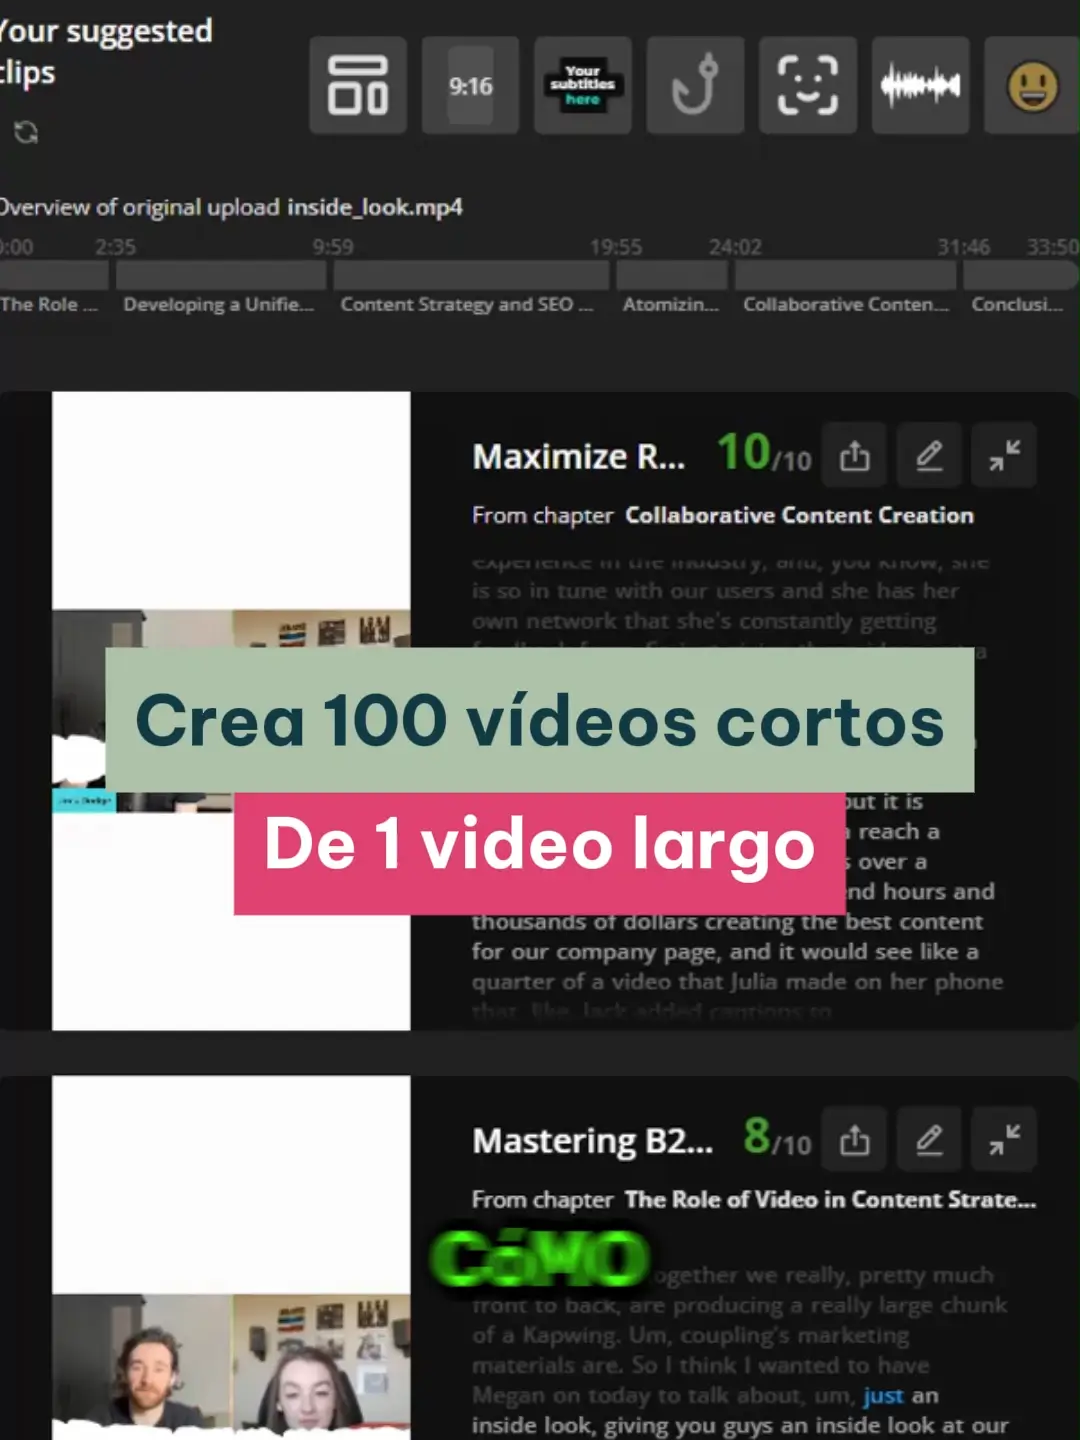Open the Mastering B2... clip video thumbnail
This screenshot has width=1080, height=1440.
click(231, 1258)
